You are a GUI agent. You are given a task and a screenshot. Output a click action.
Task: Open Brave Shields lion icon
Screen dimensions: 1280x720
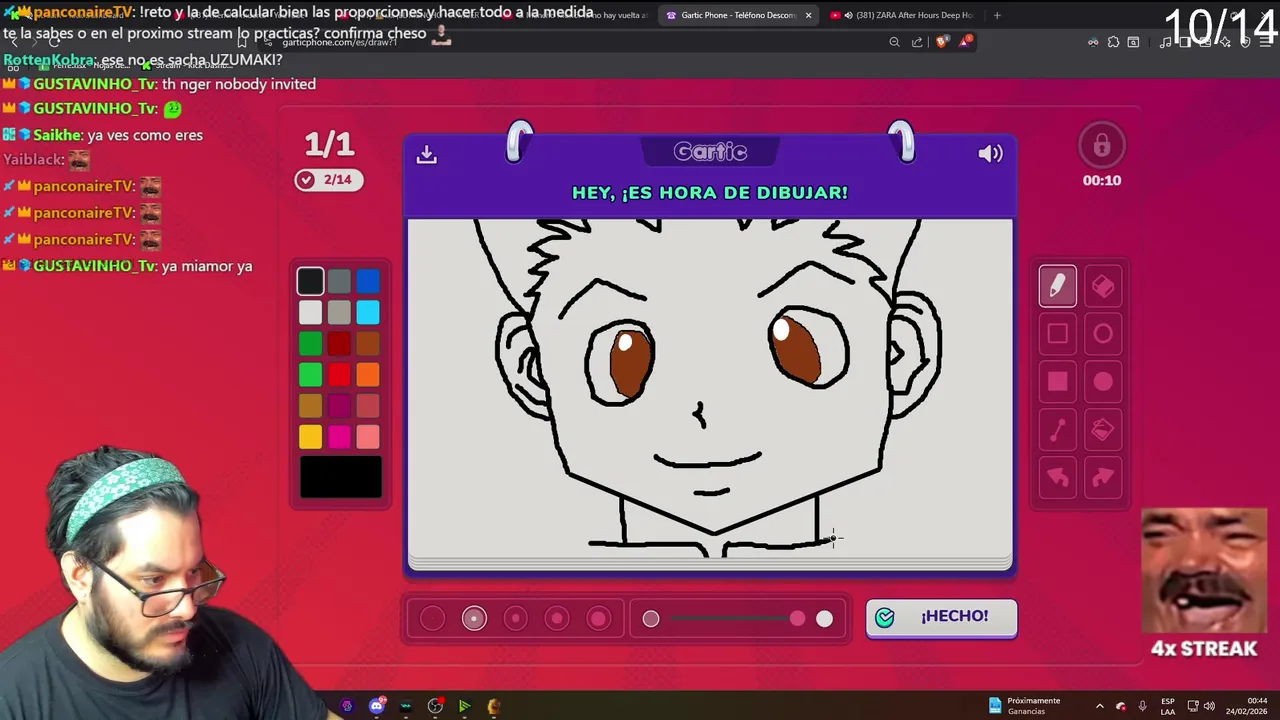point(940,42)
